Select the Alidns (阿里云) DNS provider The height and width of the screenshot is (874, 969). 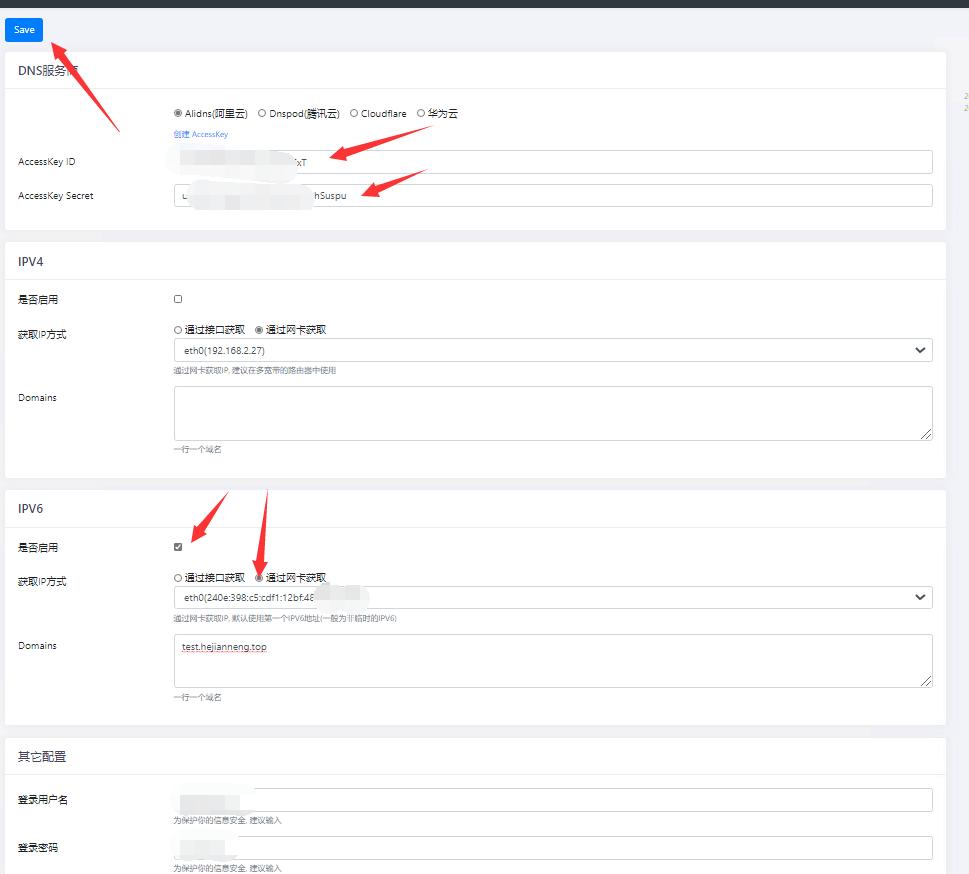178,113
